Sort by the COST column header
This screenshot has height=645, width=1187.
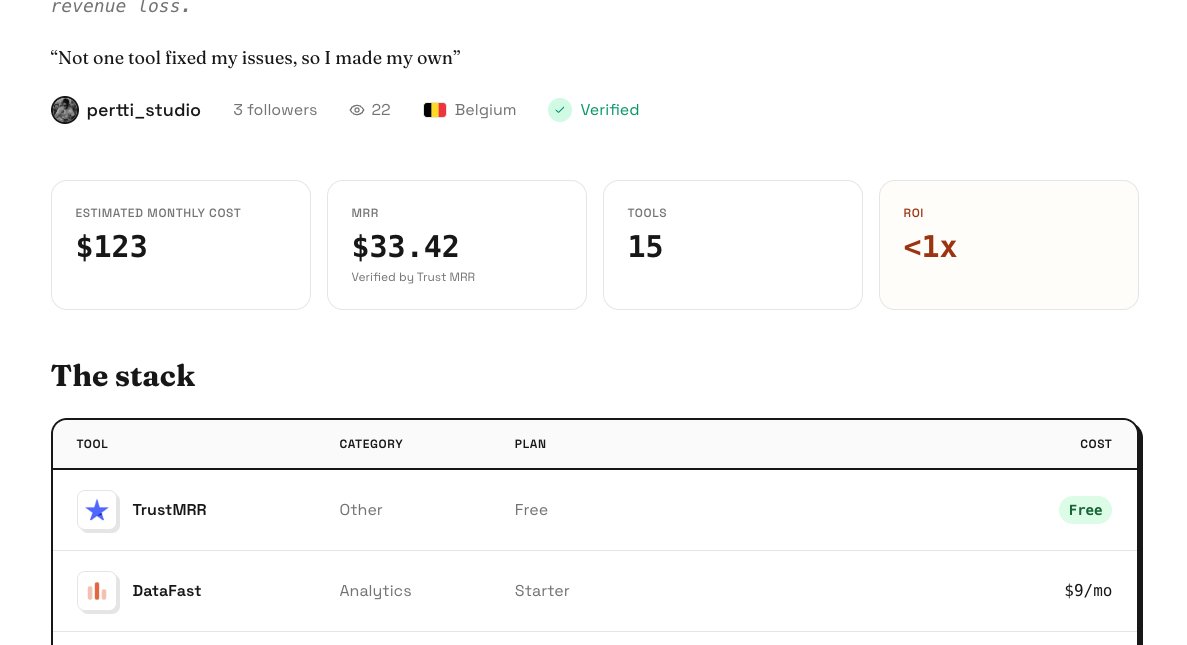[1095, 444]
